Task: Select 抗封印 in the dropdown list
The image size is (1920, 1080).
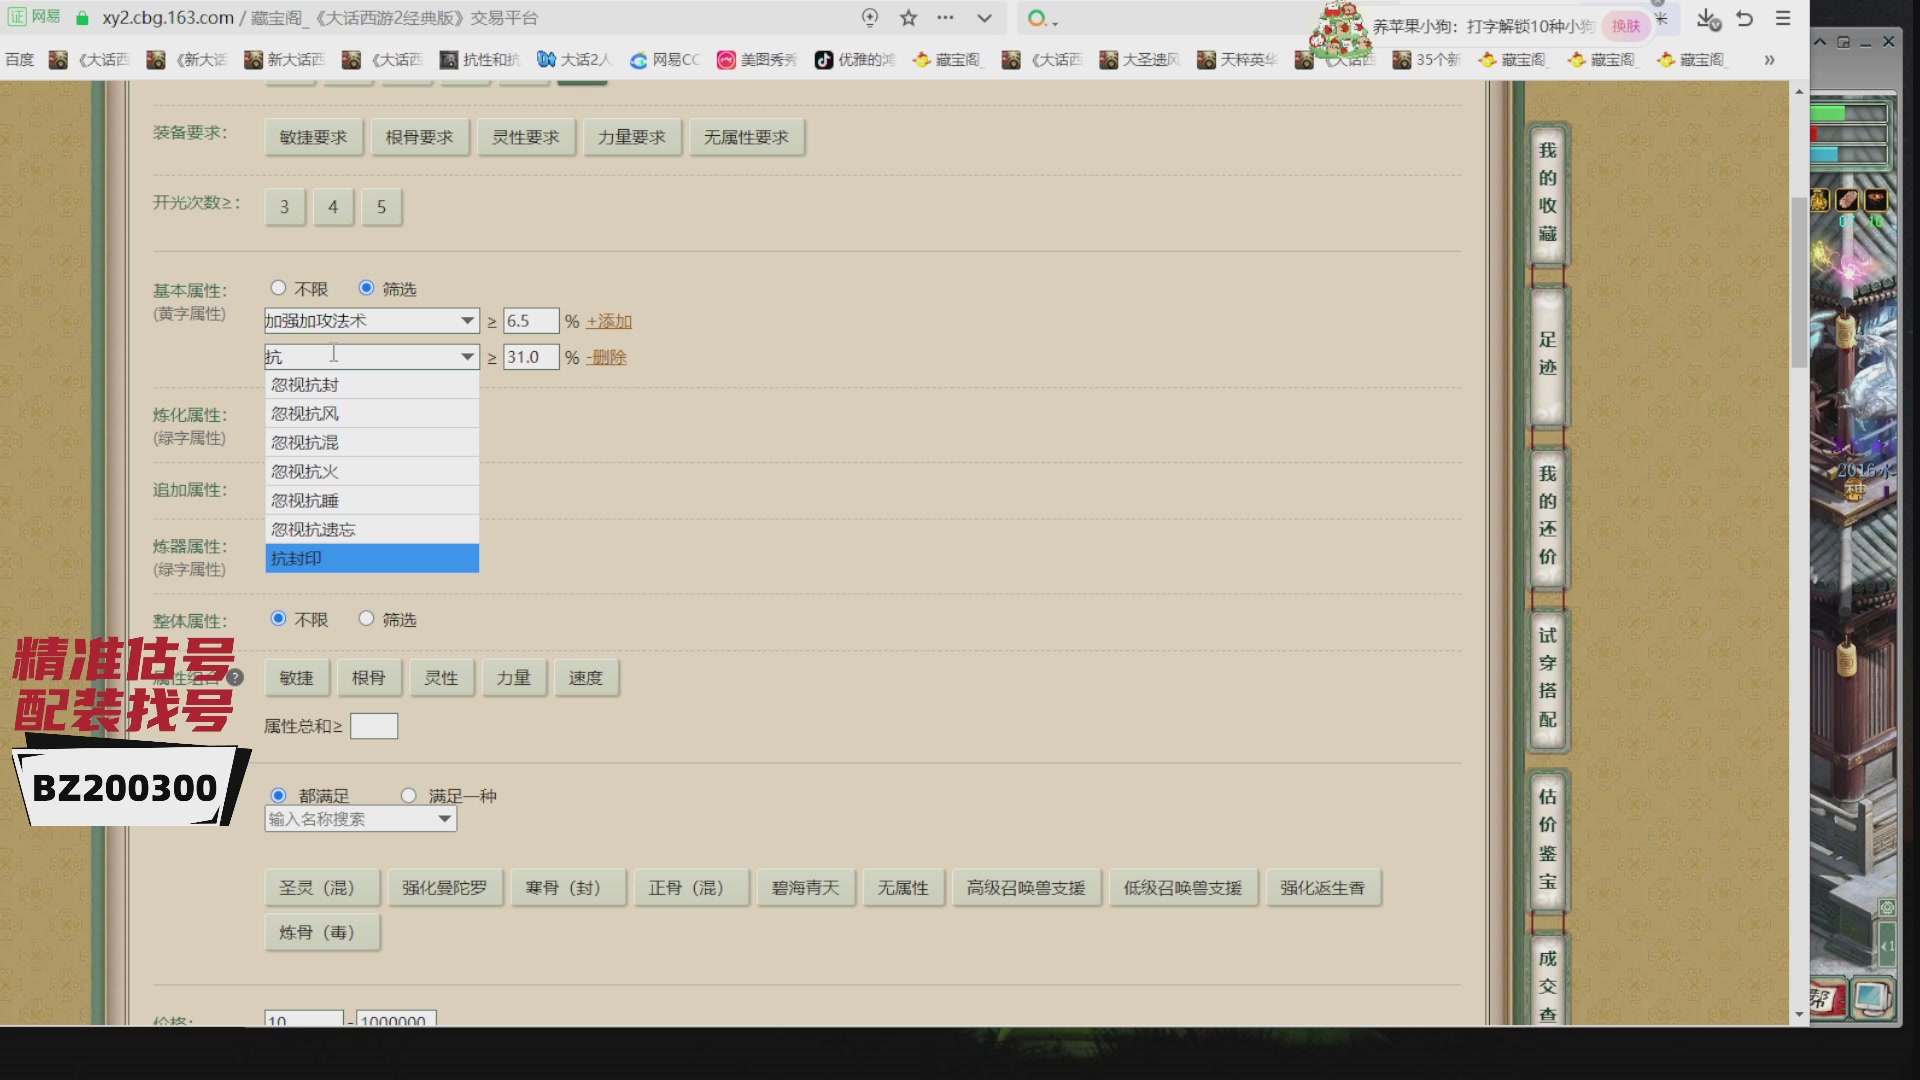Action: click(371, 558)
